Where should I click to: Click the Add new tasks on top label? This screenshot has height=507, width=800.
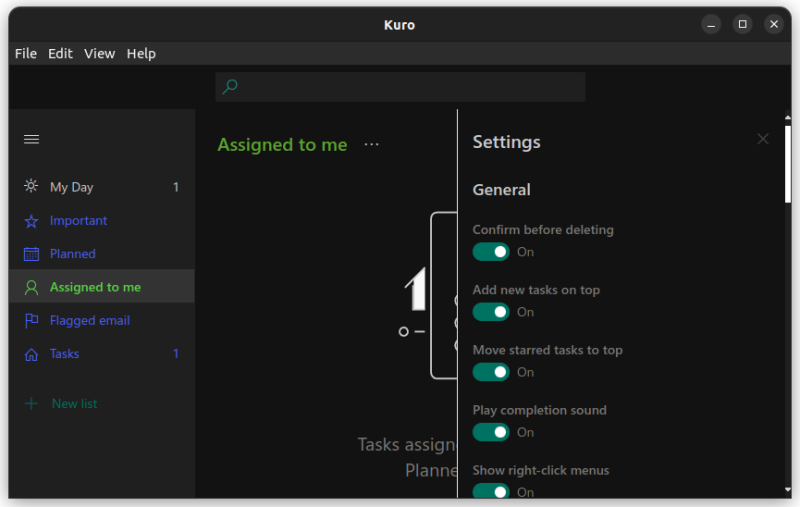(x=536, y=290)
